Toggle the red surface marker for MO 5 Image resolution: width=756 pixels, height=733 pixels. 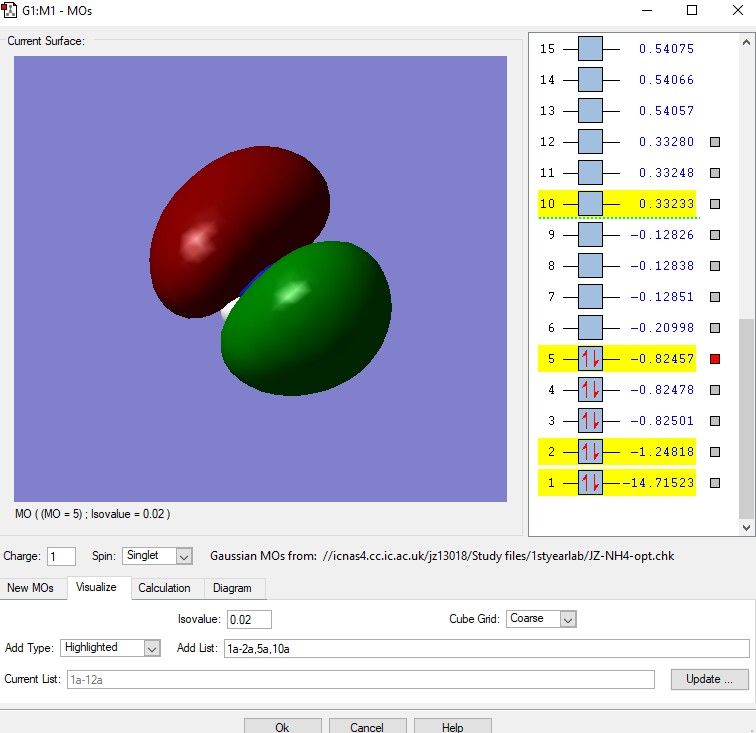(x=714, y=359)
